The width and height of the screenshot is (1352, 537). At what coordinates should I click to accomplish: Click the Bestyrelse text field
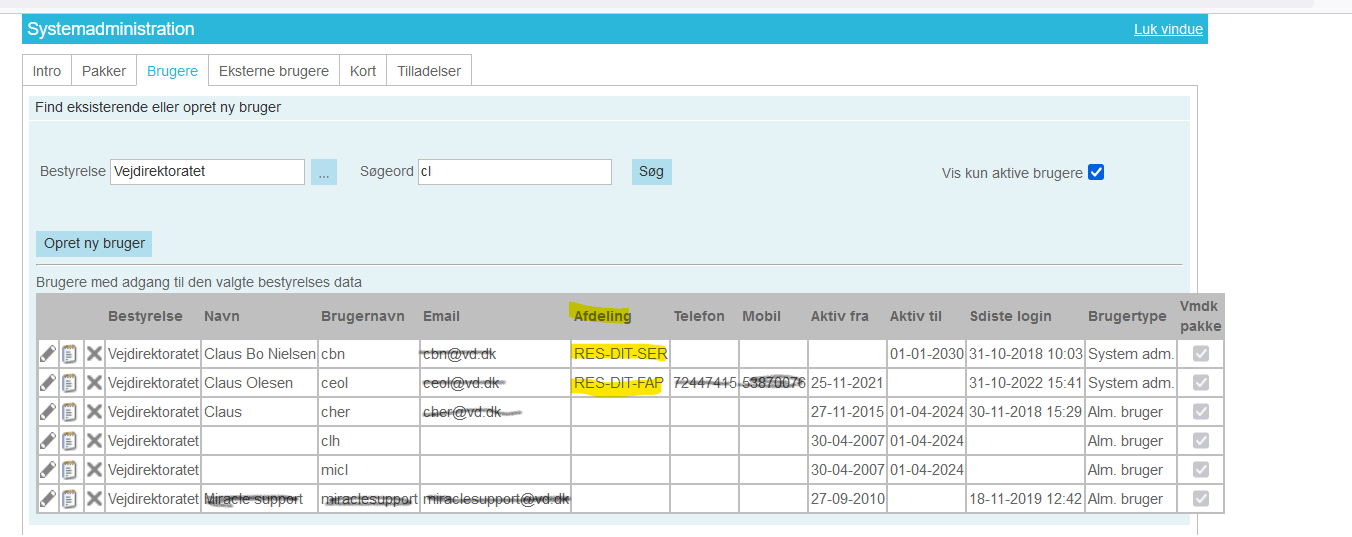click(x=207, y=172)
